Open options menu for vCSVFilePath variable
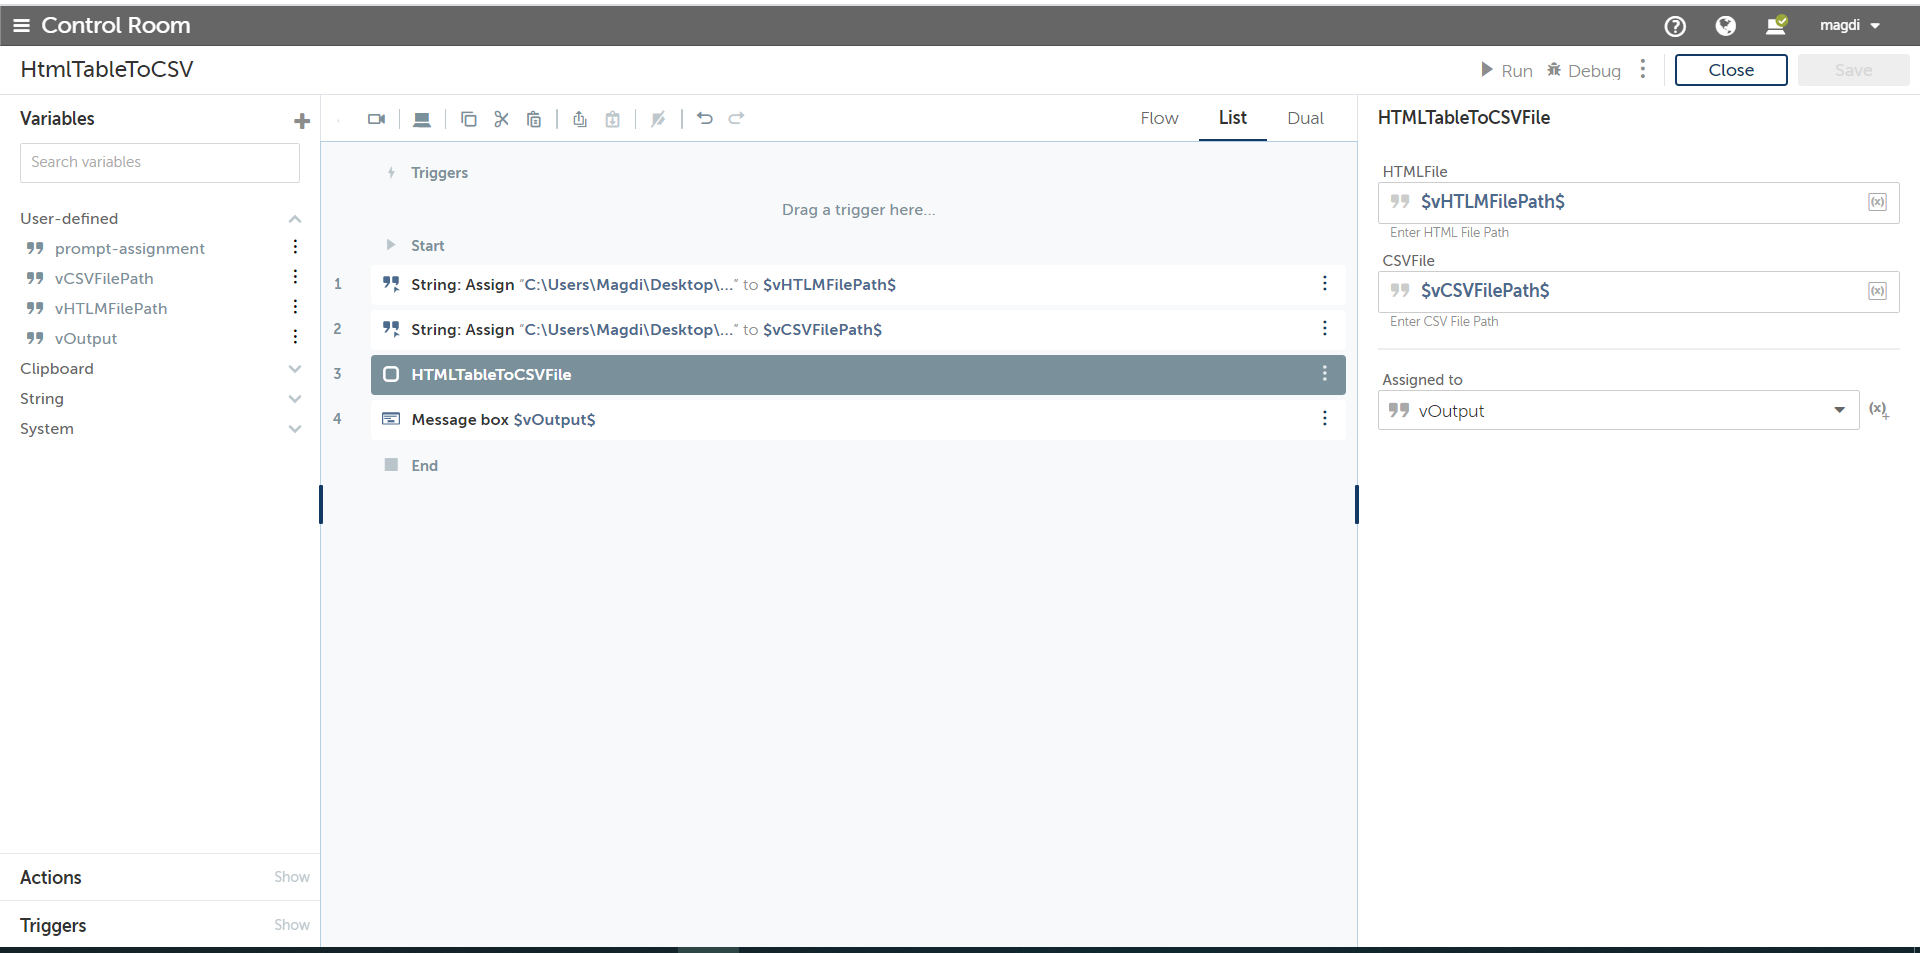This screenshot has height=953, width=1920. click(x=295, y=277)
